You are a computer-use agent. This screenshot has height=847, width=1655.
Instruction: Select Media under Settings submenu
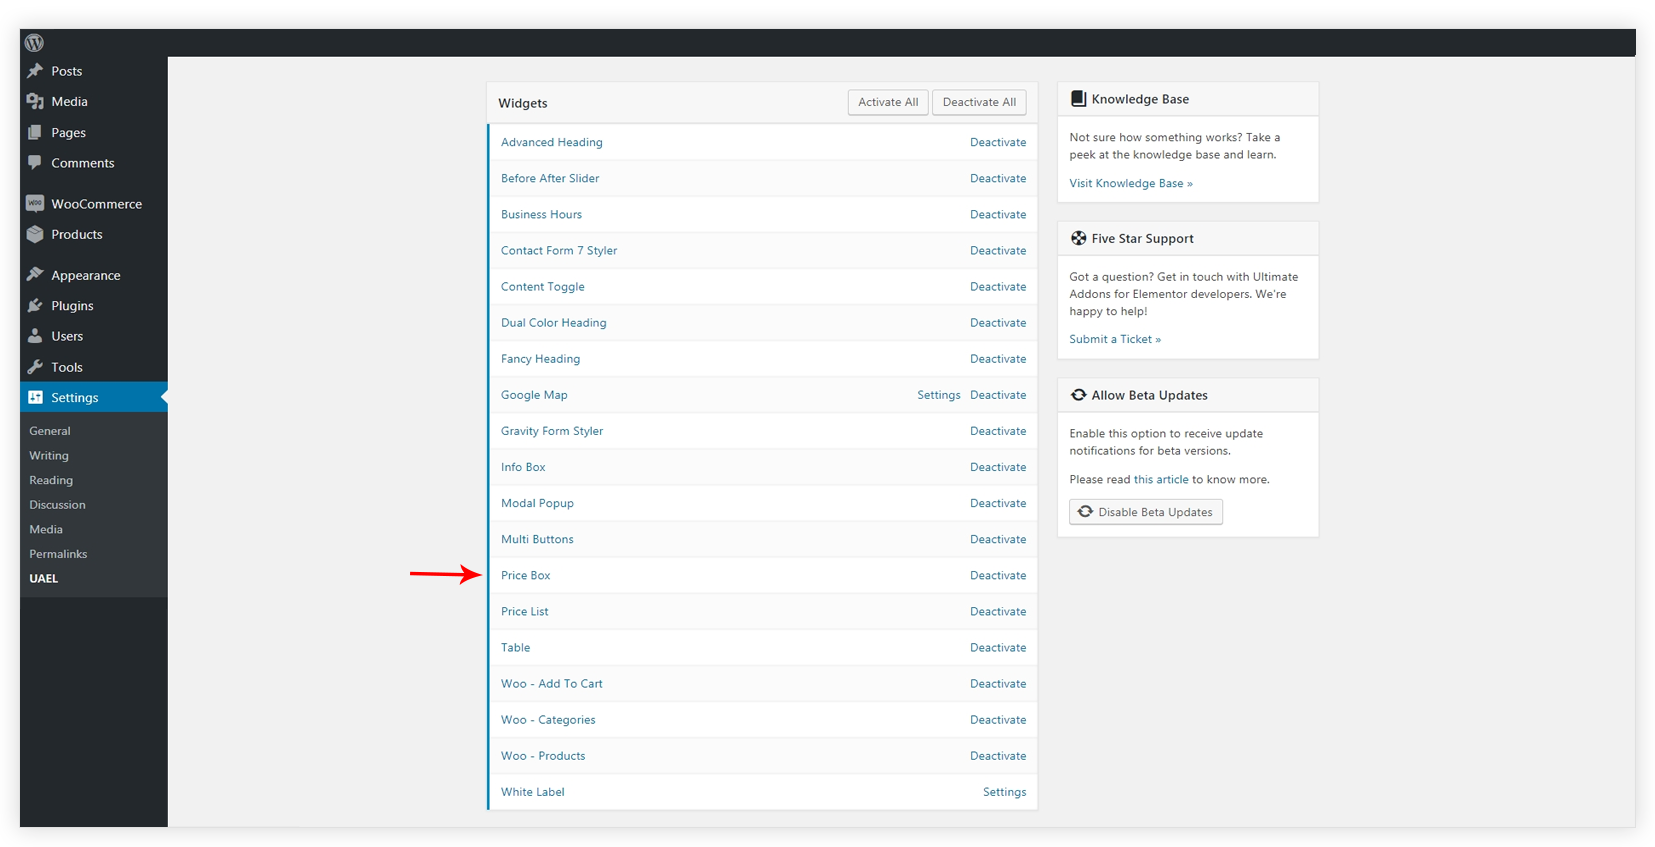[46, 529]
